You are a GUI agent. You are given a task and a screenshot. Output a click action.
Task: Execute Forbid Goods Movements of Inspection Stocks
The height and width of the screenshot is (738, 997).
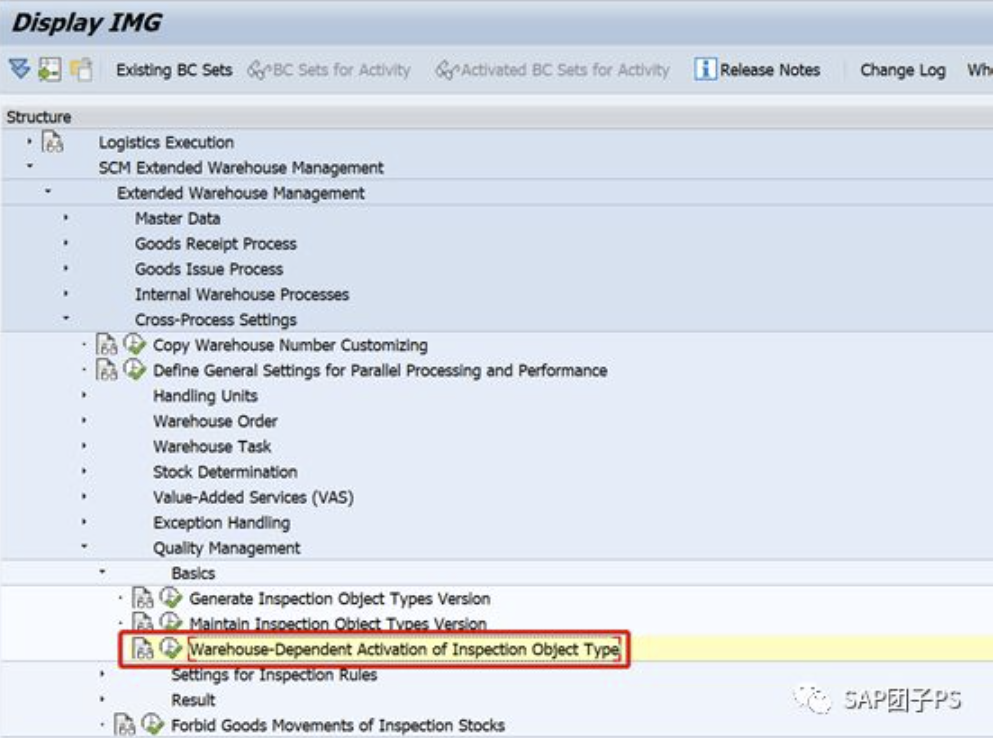click(153, 725)
